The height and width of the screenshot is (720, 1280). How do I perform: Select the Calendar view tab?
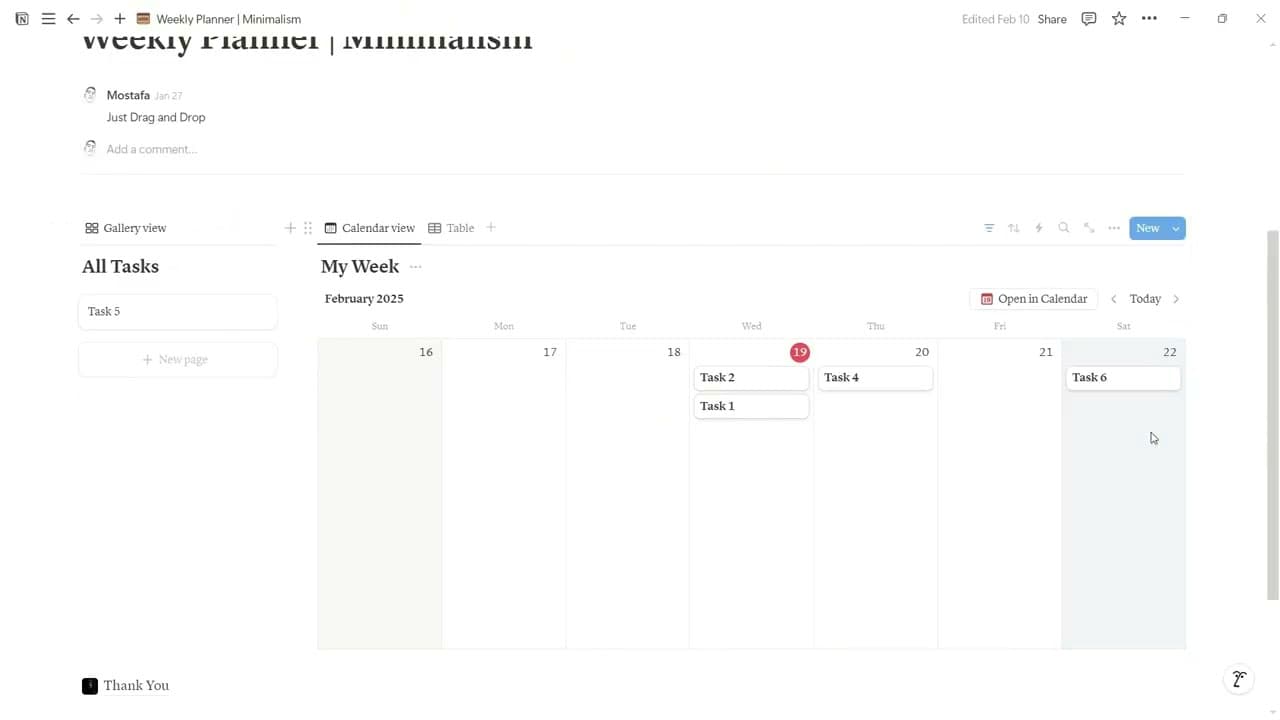click(369, 228)
